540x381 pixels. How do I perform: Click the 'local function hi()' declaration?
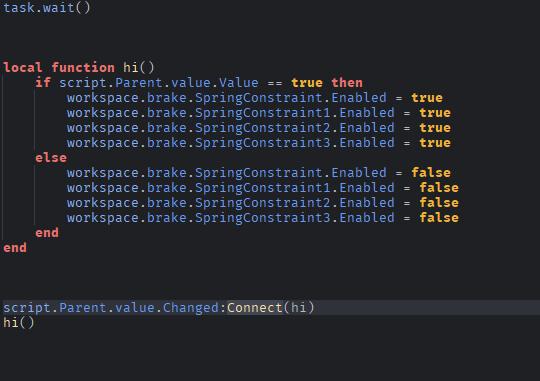(x=79, y=68)
